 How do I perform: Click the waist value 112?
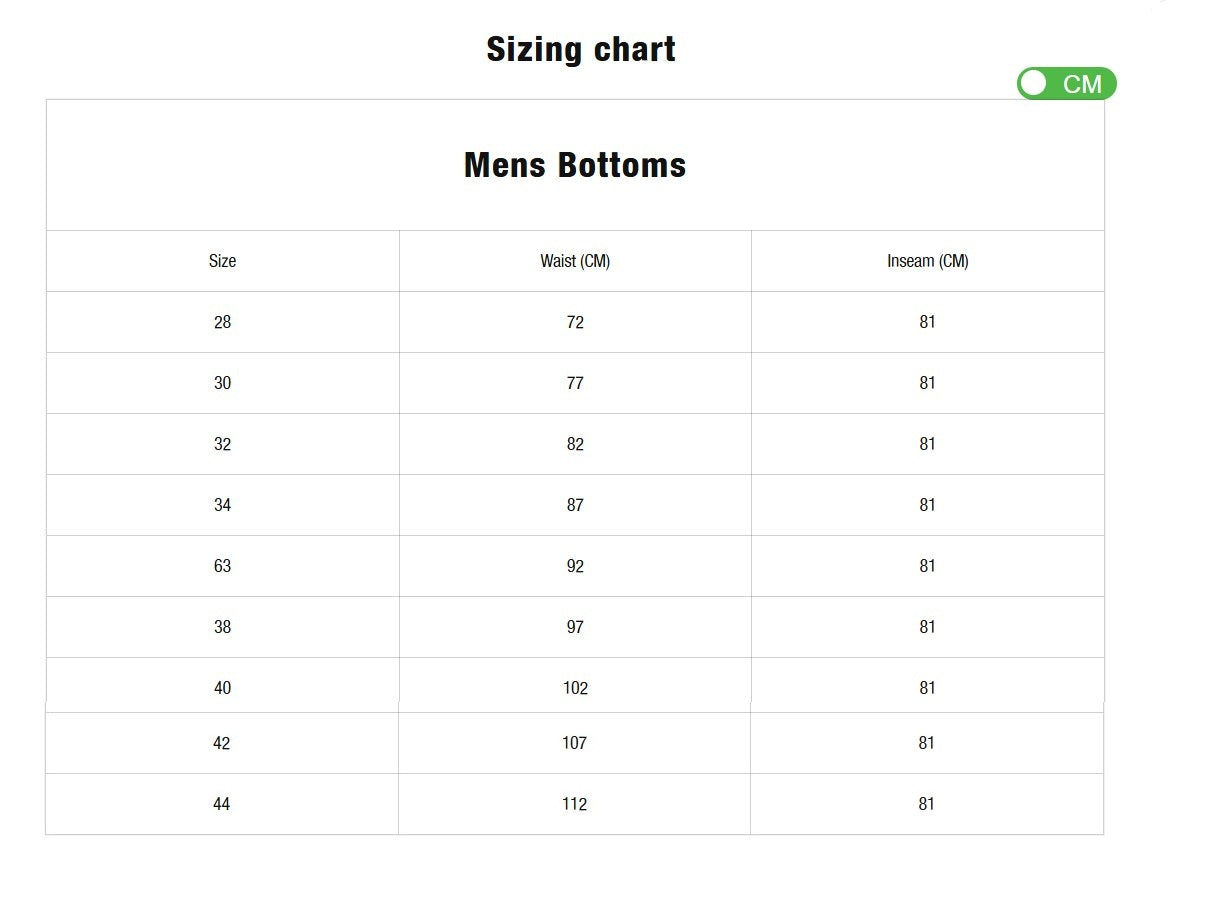point(575,804)
